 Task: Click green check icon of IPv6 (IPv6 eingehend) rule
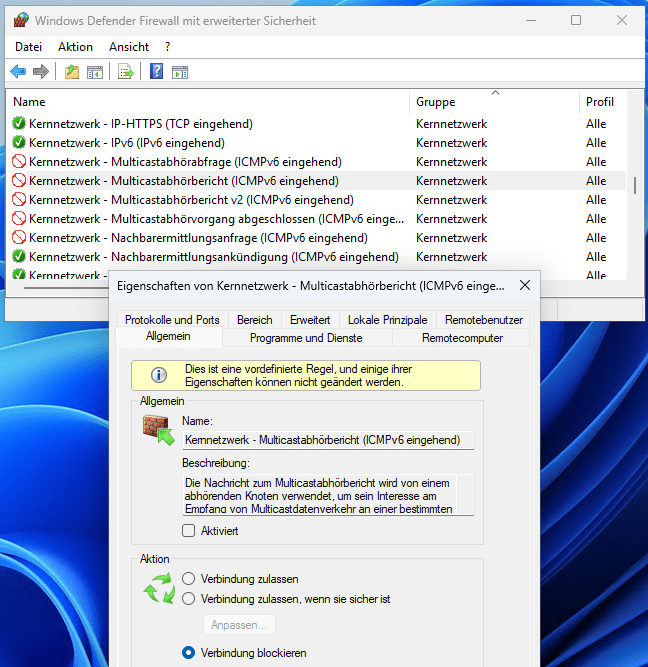click(x=19, y=142)
